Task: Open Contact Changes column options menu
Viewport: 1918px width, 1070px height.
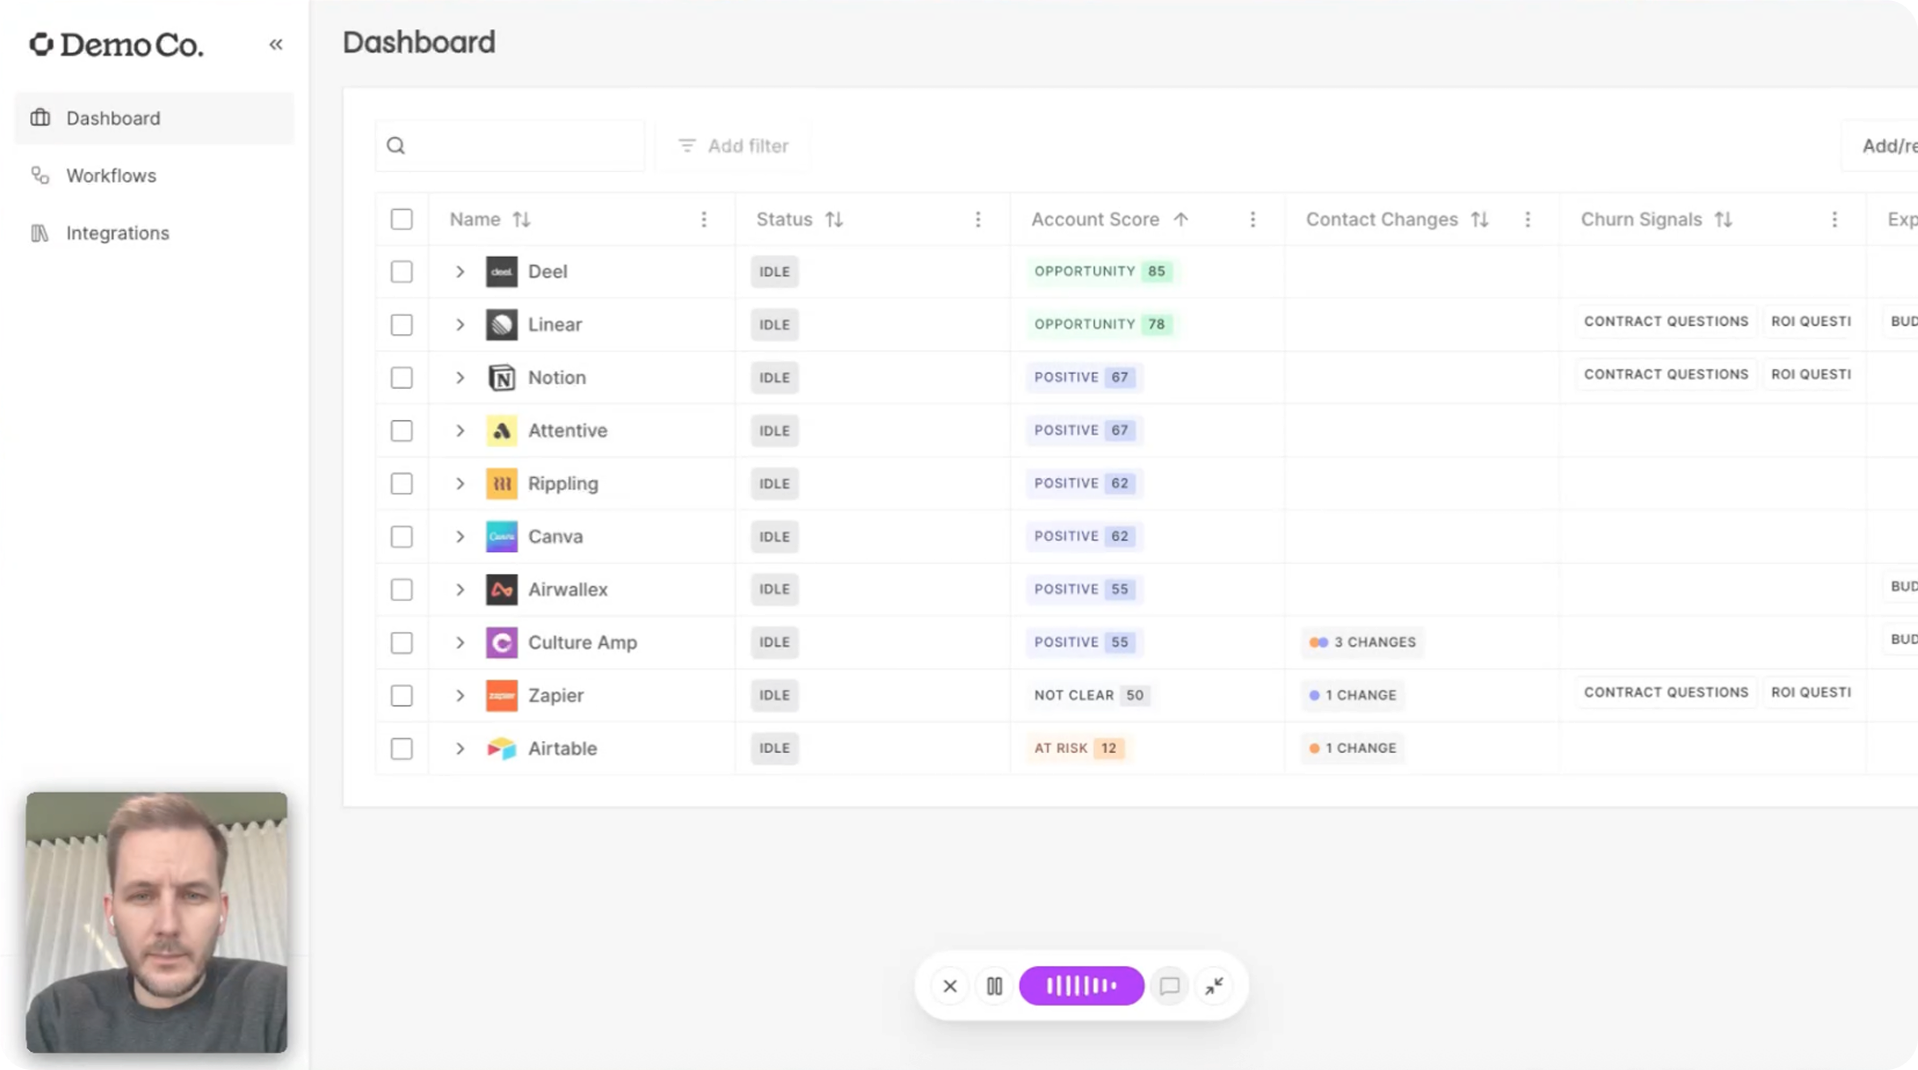Action: pos(1528,219)
